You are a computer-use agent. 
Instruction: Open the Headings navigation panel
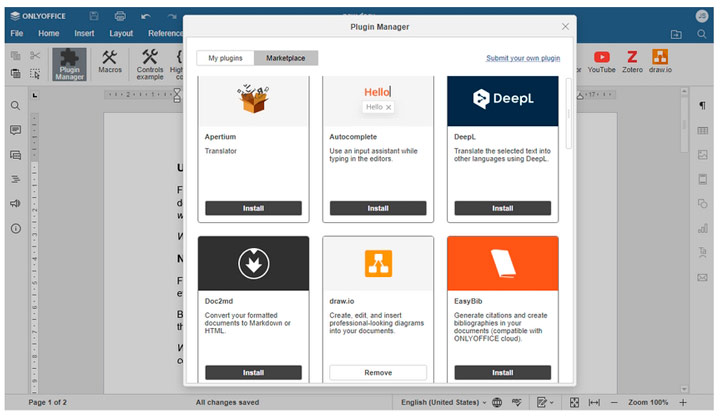click(15, 179)
